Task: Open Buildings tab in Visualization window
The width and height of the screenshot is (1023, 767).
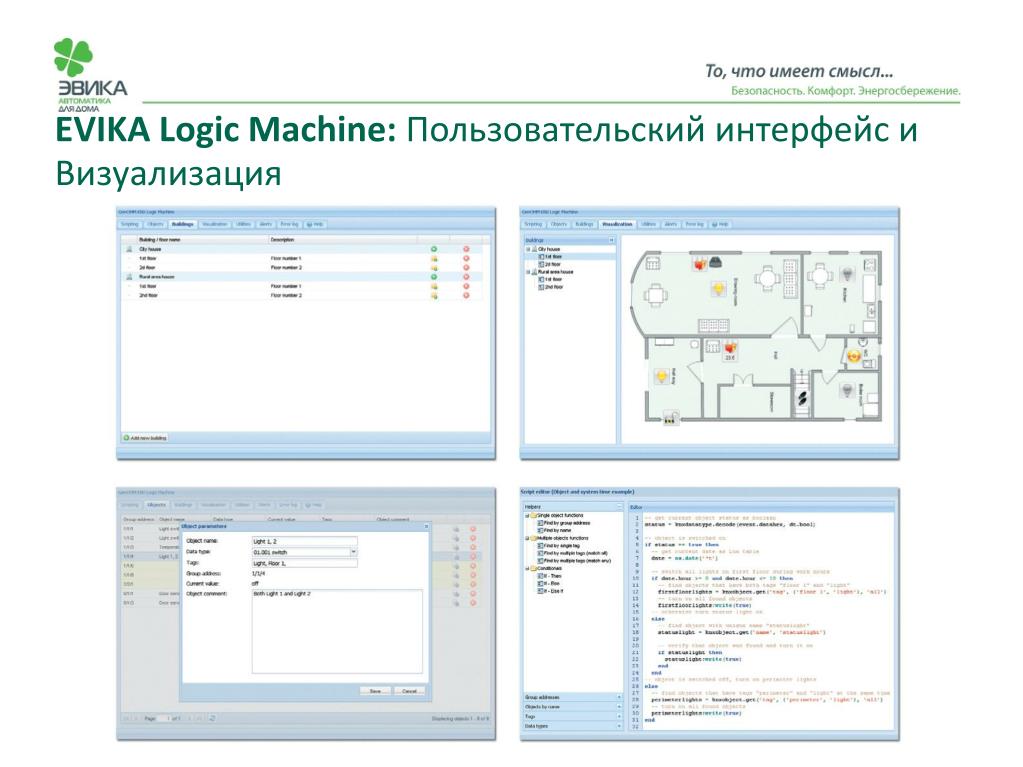Action: pyautogui.click(x=585, y=224)
